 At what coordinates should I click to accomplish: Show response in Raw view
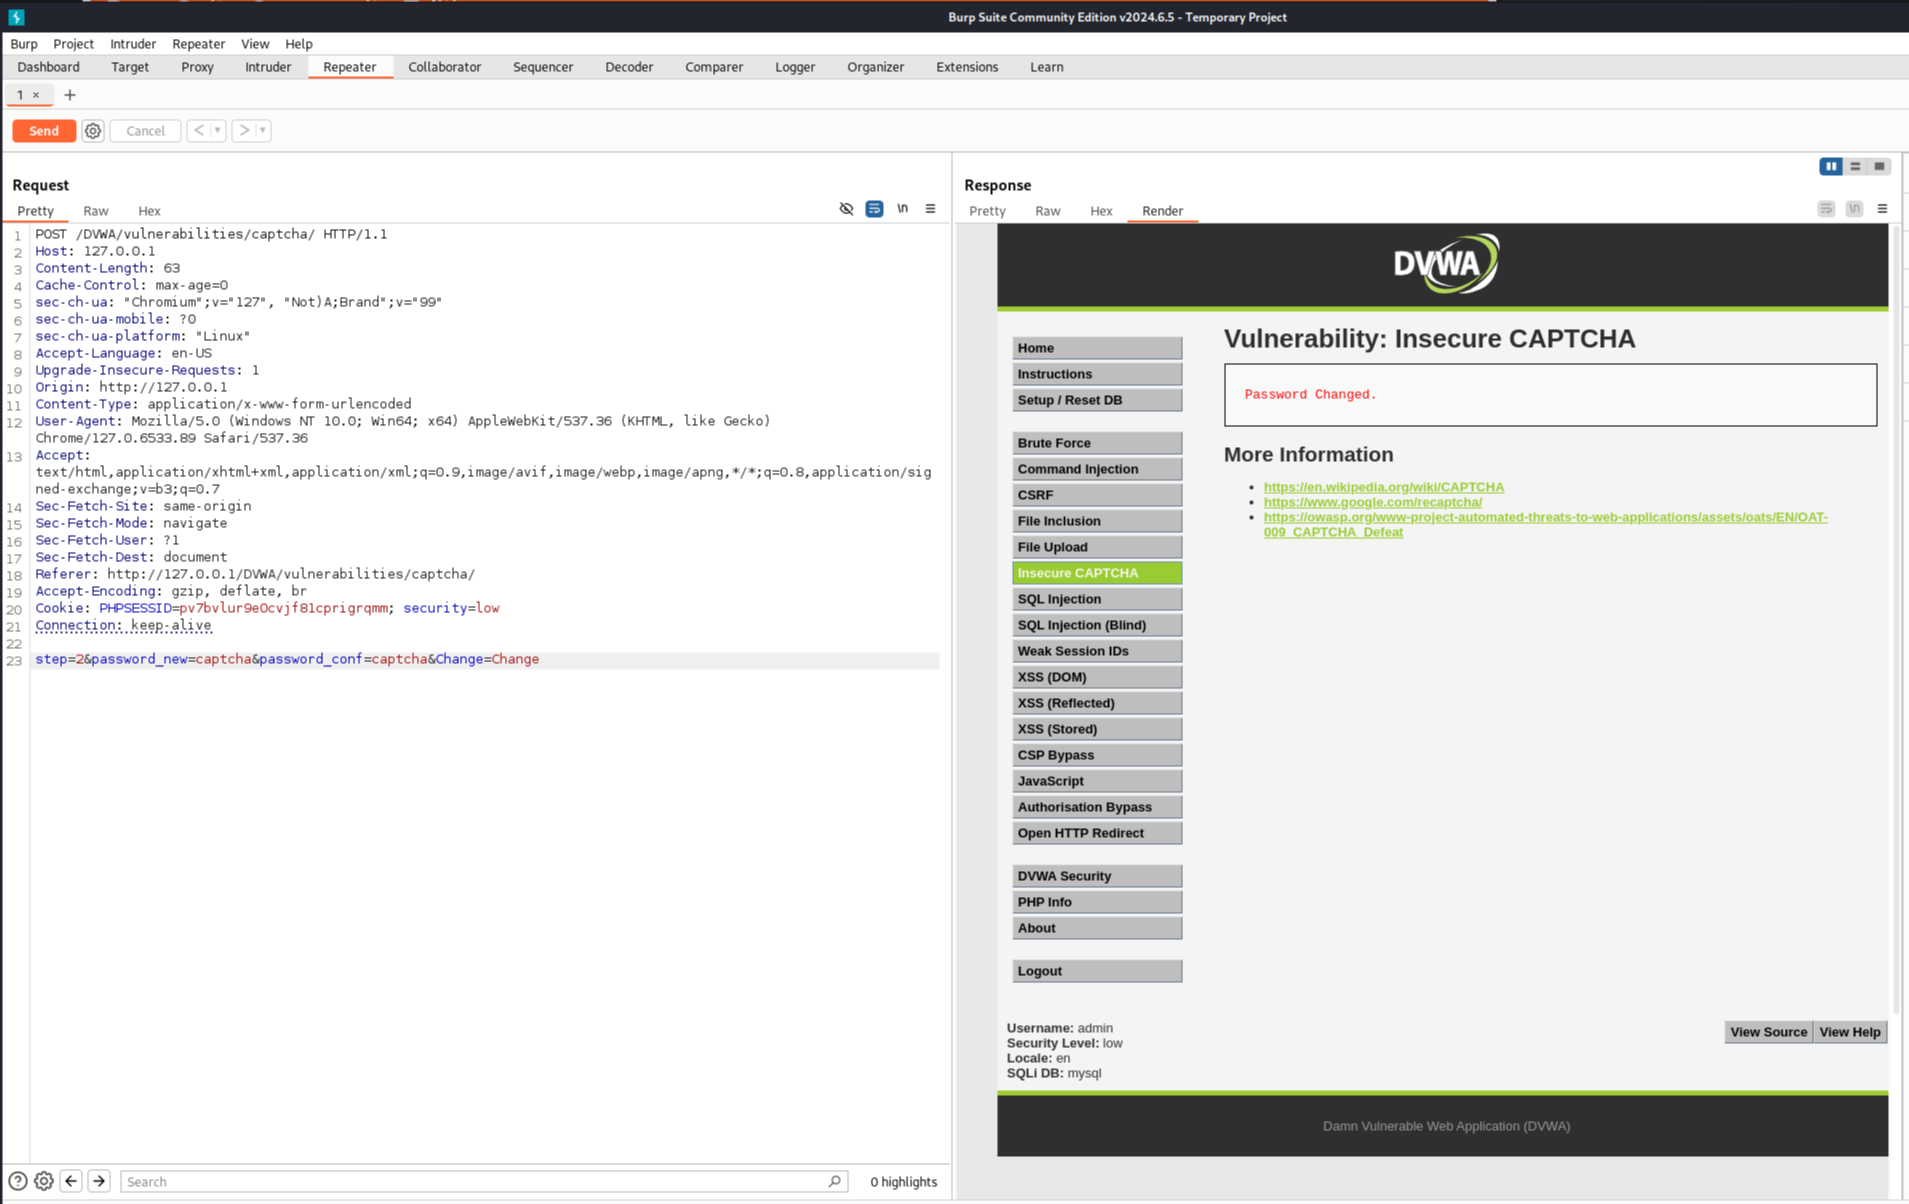tap(1047, 211)
